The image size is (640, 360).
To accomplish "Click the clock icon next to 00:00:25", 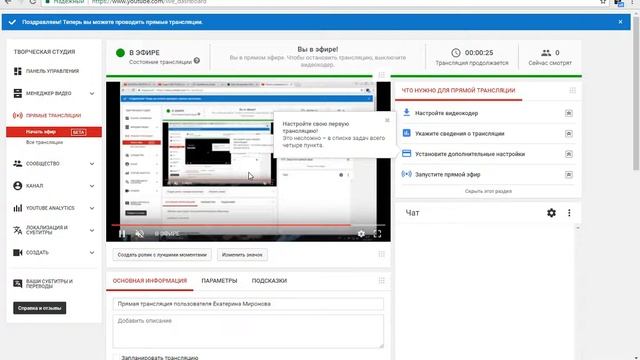I will (x=456, y=53).
